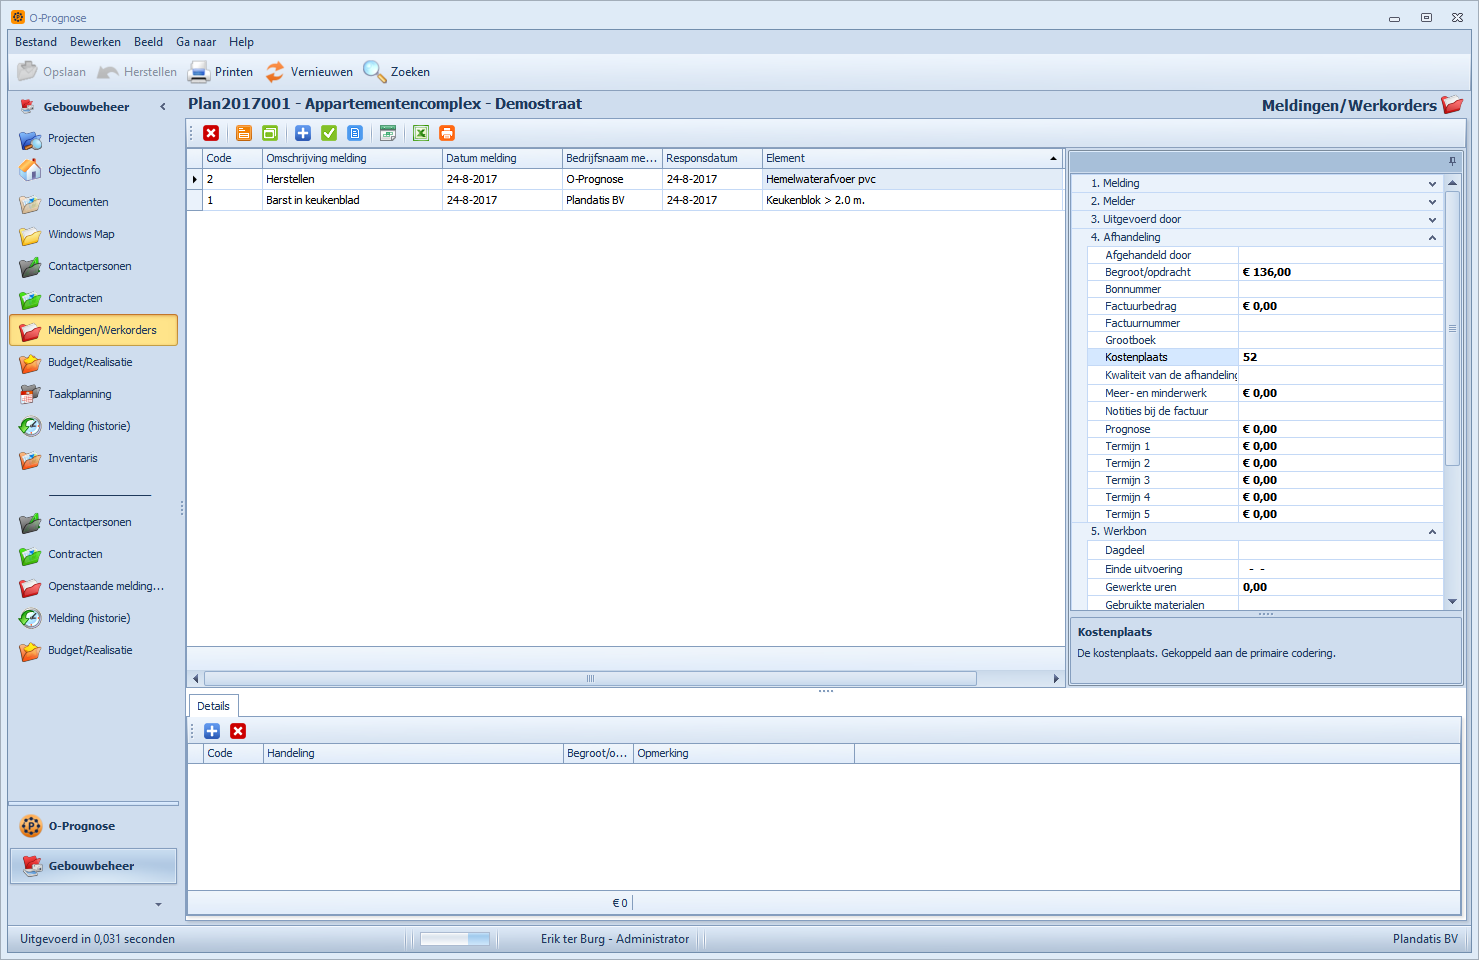Image resolution: width=1479 pixels, height=960 pixels.
Task: Open the lower Melding (historie) sidebar item
Action: click(x=93, y=618)
